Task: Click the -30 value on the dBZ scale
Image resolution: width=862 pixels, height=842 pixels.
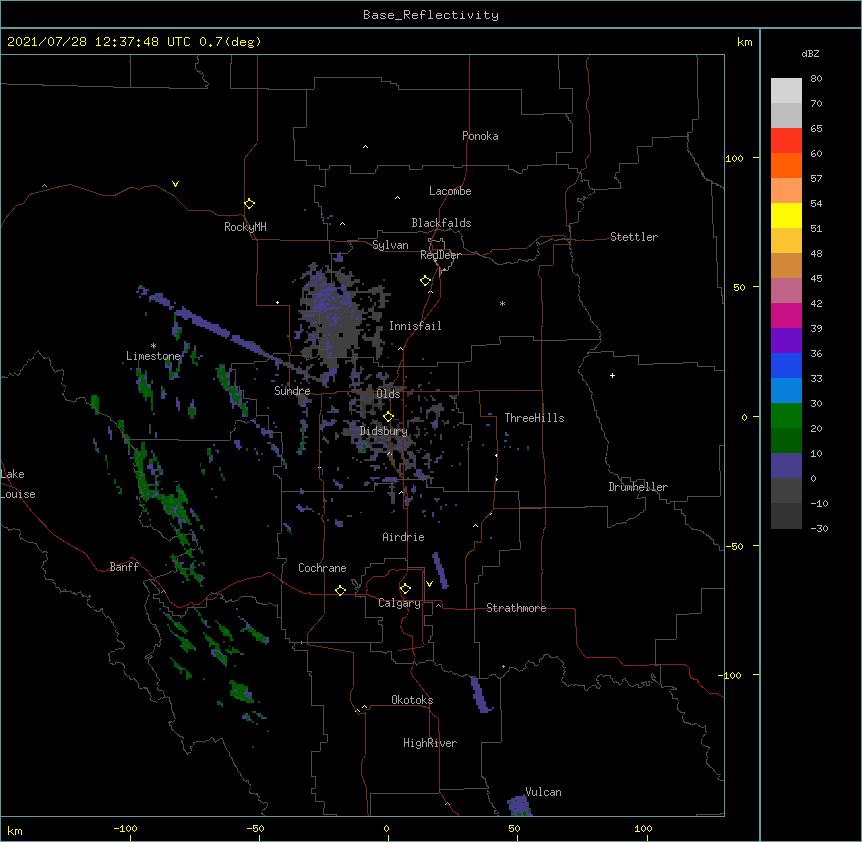Action: [x=819, y=528]
